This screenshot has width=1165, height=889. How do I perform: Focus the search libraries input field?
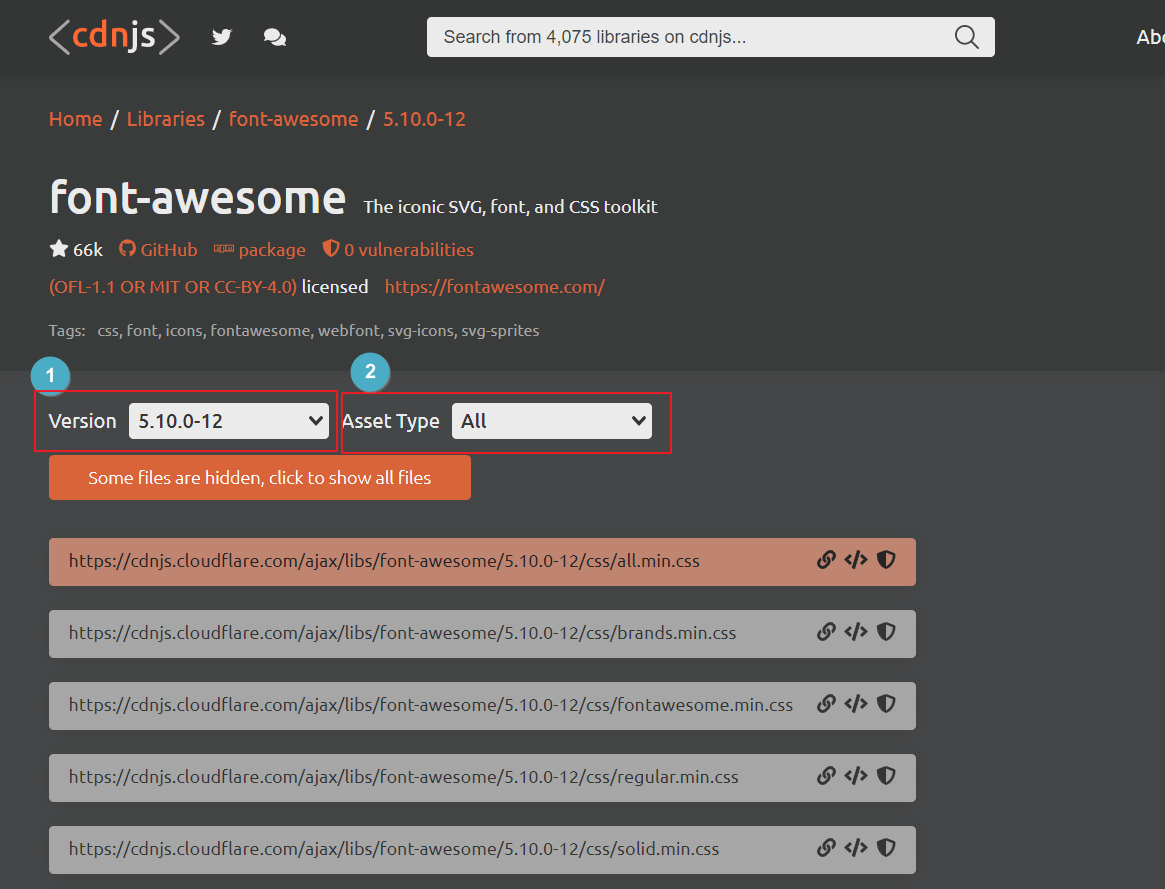click(x=710, y=37)
